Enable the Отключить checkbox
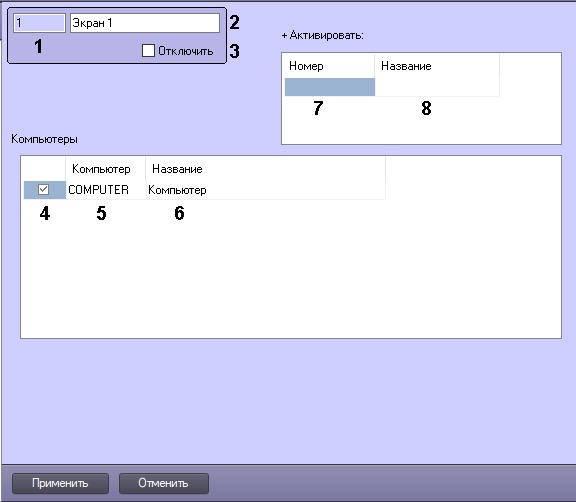This screenshot has width=576, height=502. pos(148,51)
